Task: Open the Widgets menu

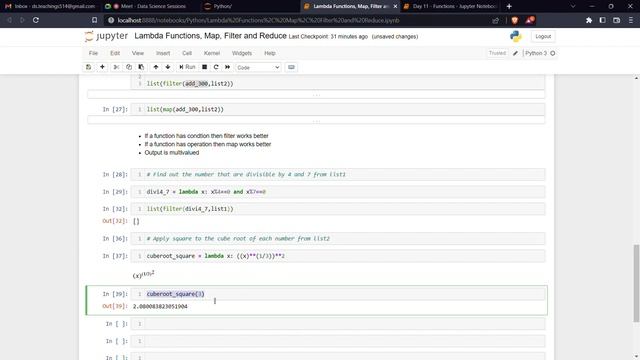Action: point(242,53)
